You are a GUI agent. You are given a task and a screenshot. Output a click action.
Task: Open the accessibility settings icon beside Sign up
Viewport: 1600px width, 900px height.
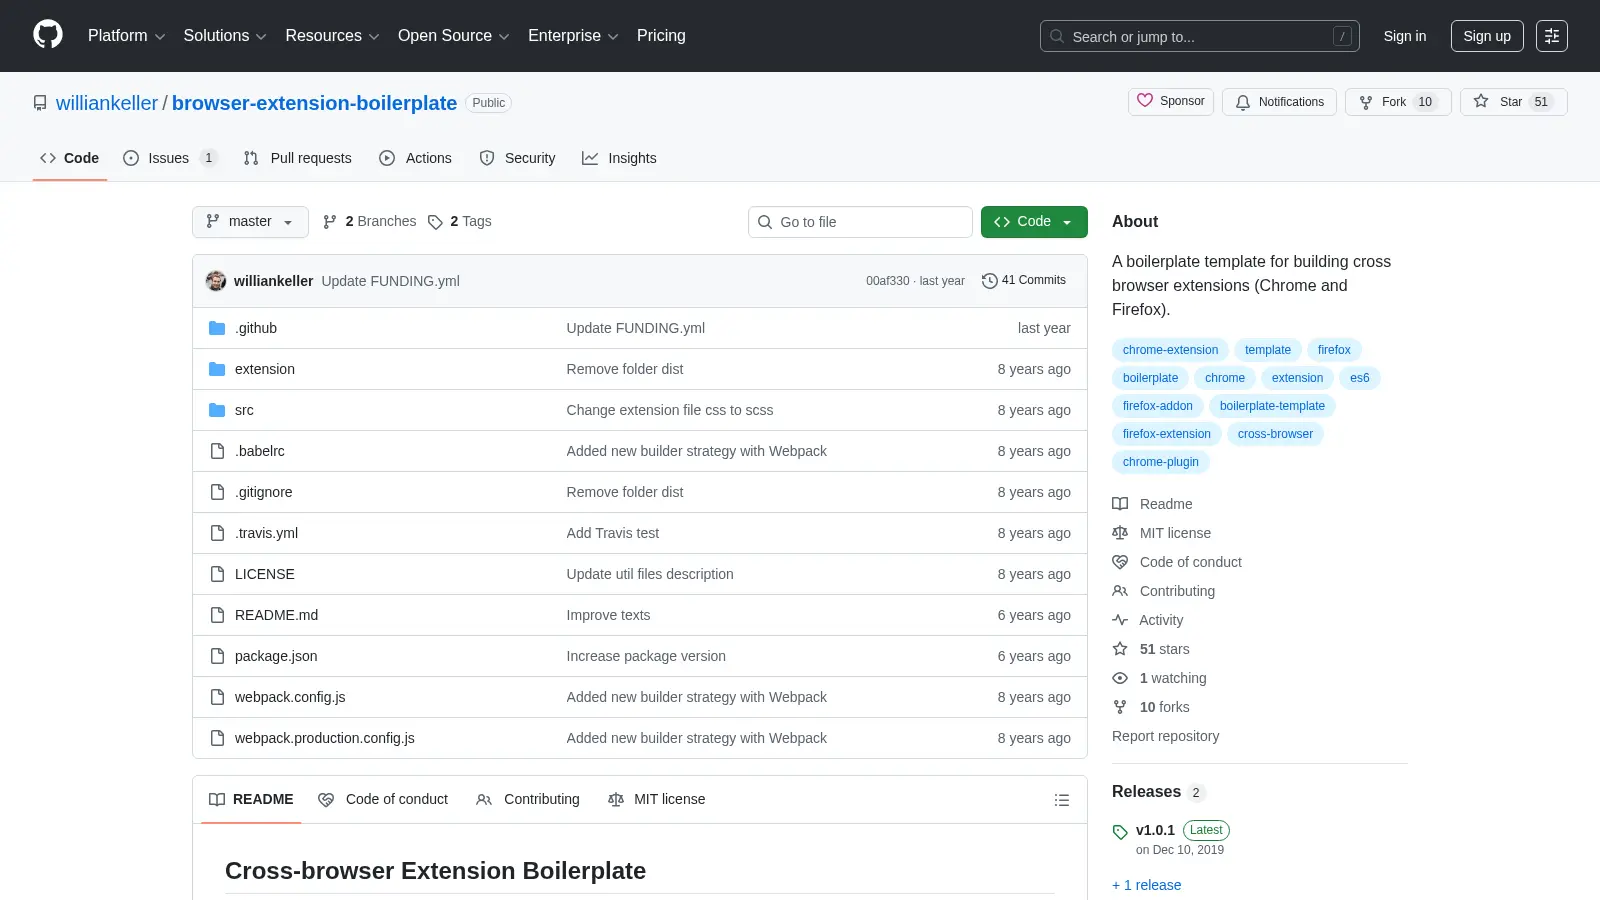pyautogui.click(x=1552, y=36)
